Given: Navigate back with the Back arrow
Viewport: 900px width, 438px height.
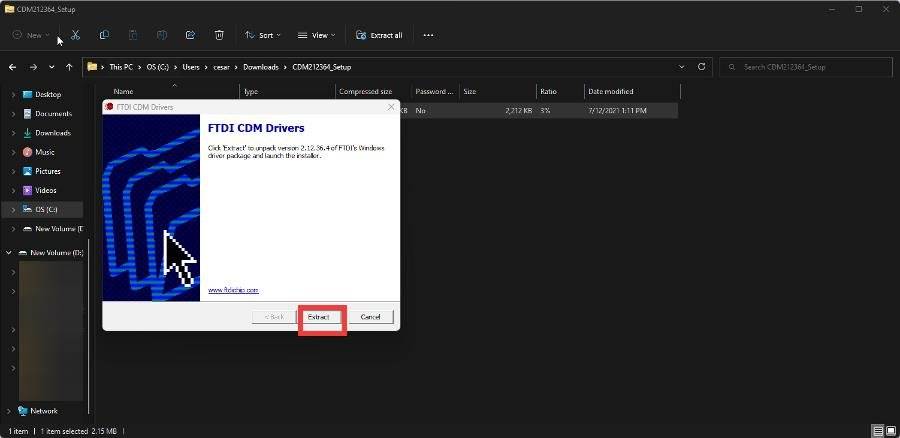Looking at the screenshot, I should click(x=13, y=67).
